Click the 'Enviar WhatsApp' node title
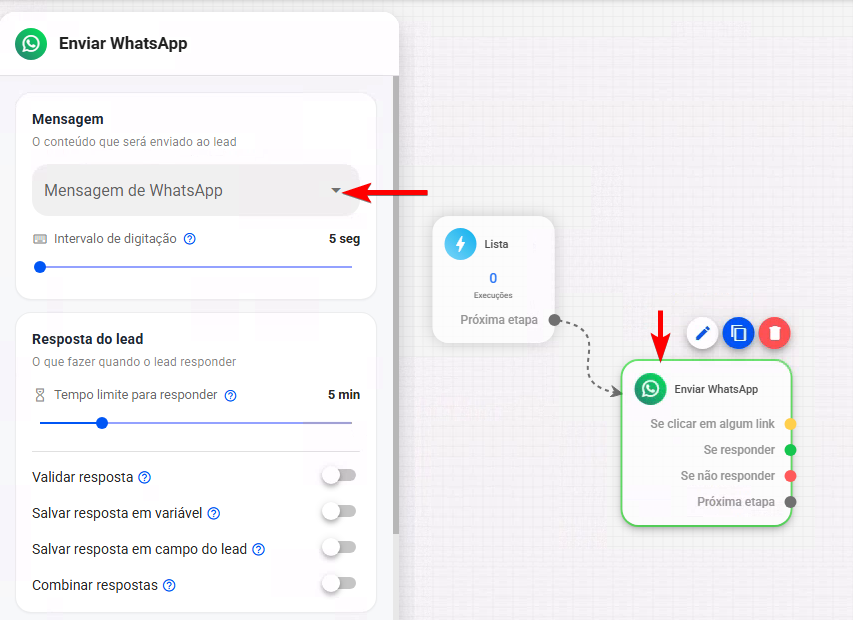The image size is (853, 620). point(716,389)
